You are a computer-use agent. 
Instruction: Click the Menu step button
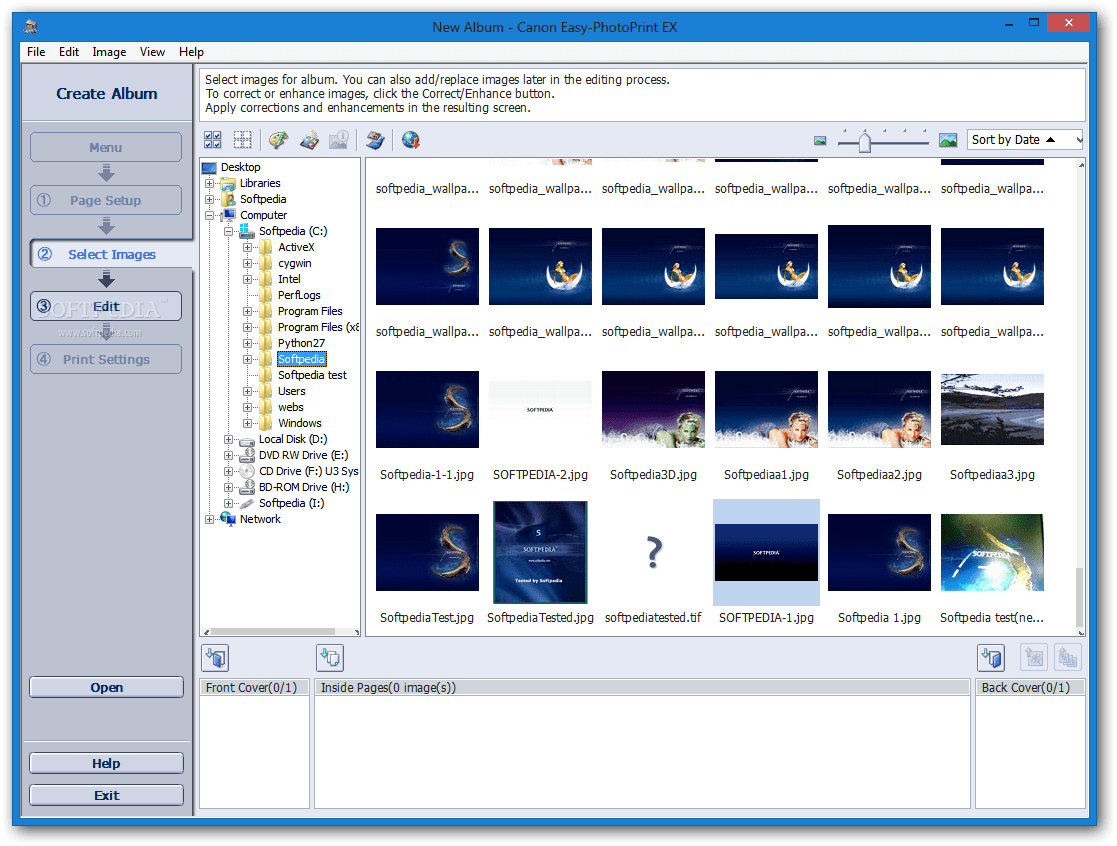point(105,147)
